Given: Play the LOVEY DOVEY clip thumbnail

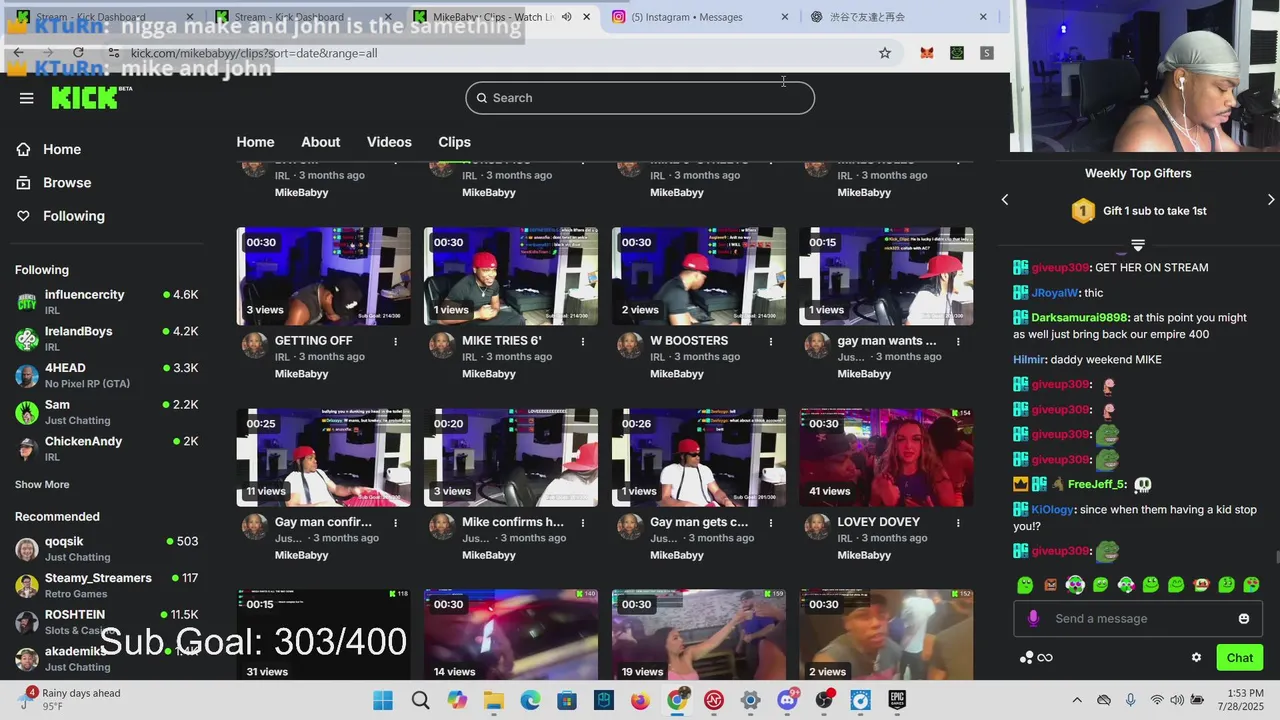Looking at the screenshot, I should 886,457.
